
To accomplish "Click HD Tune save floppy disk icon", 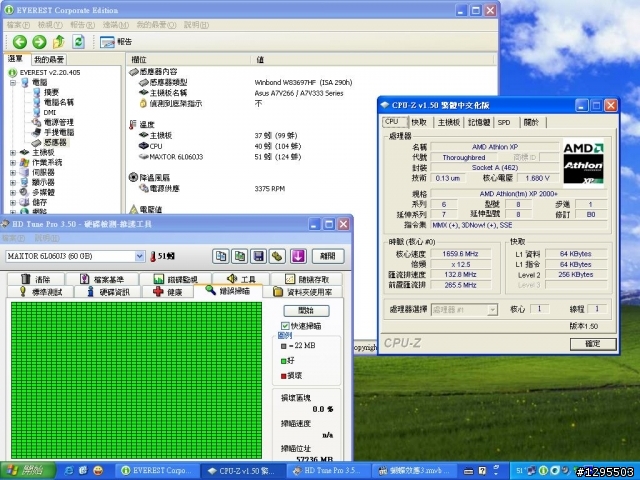I will click(258, 256).
